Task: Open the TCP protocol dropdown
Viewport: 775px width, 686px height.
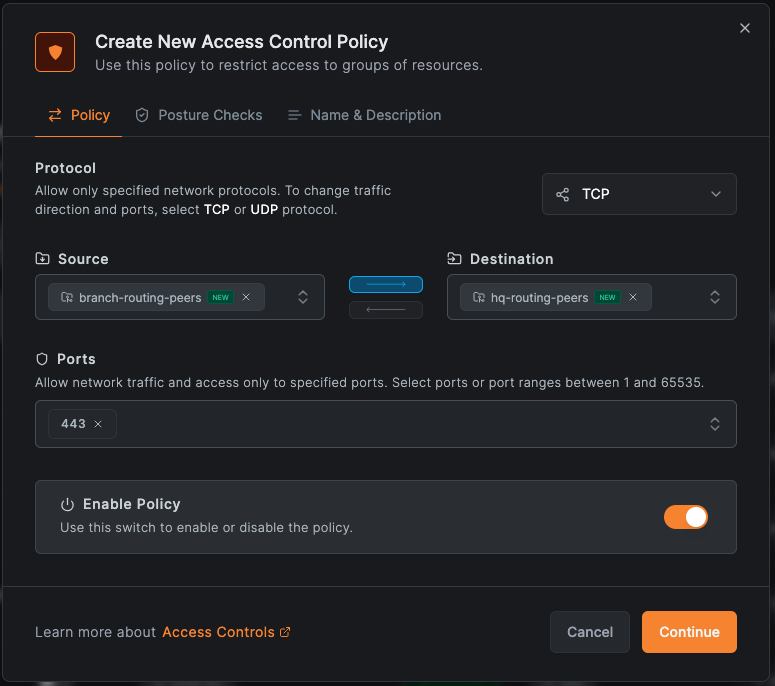Action: click(x=639, y=194)
